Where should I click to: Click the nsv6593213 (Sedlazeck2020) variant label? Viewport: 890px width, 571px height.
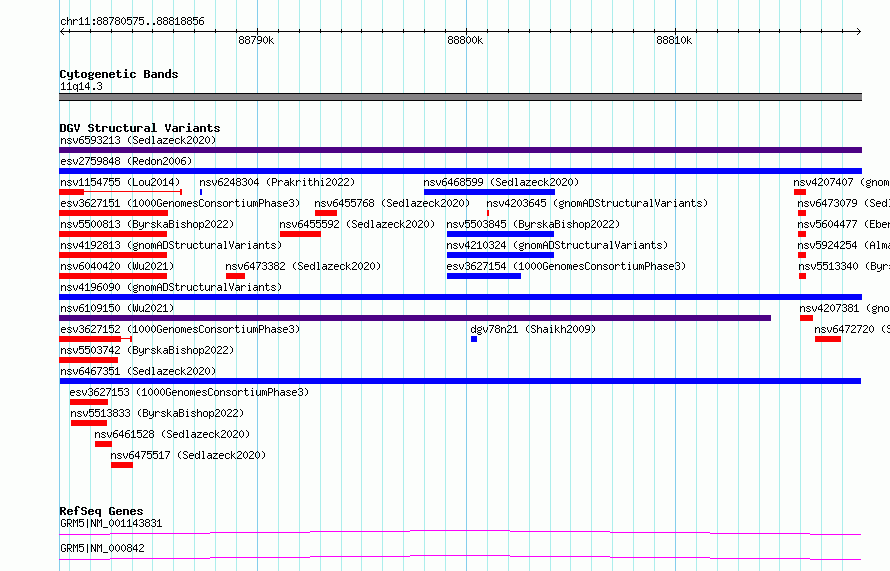click(x=138, y=140)
